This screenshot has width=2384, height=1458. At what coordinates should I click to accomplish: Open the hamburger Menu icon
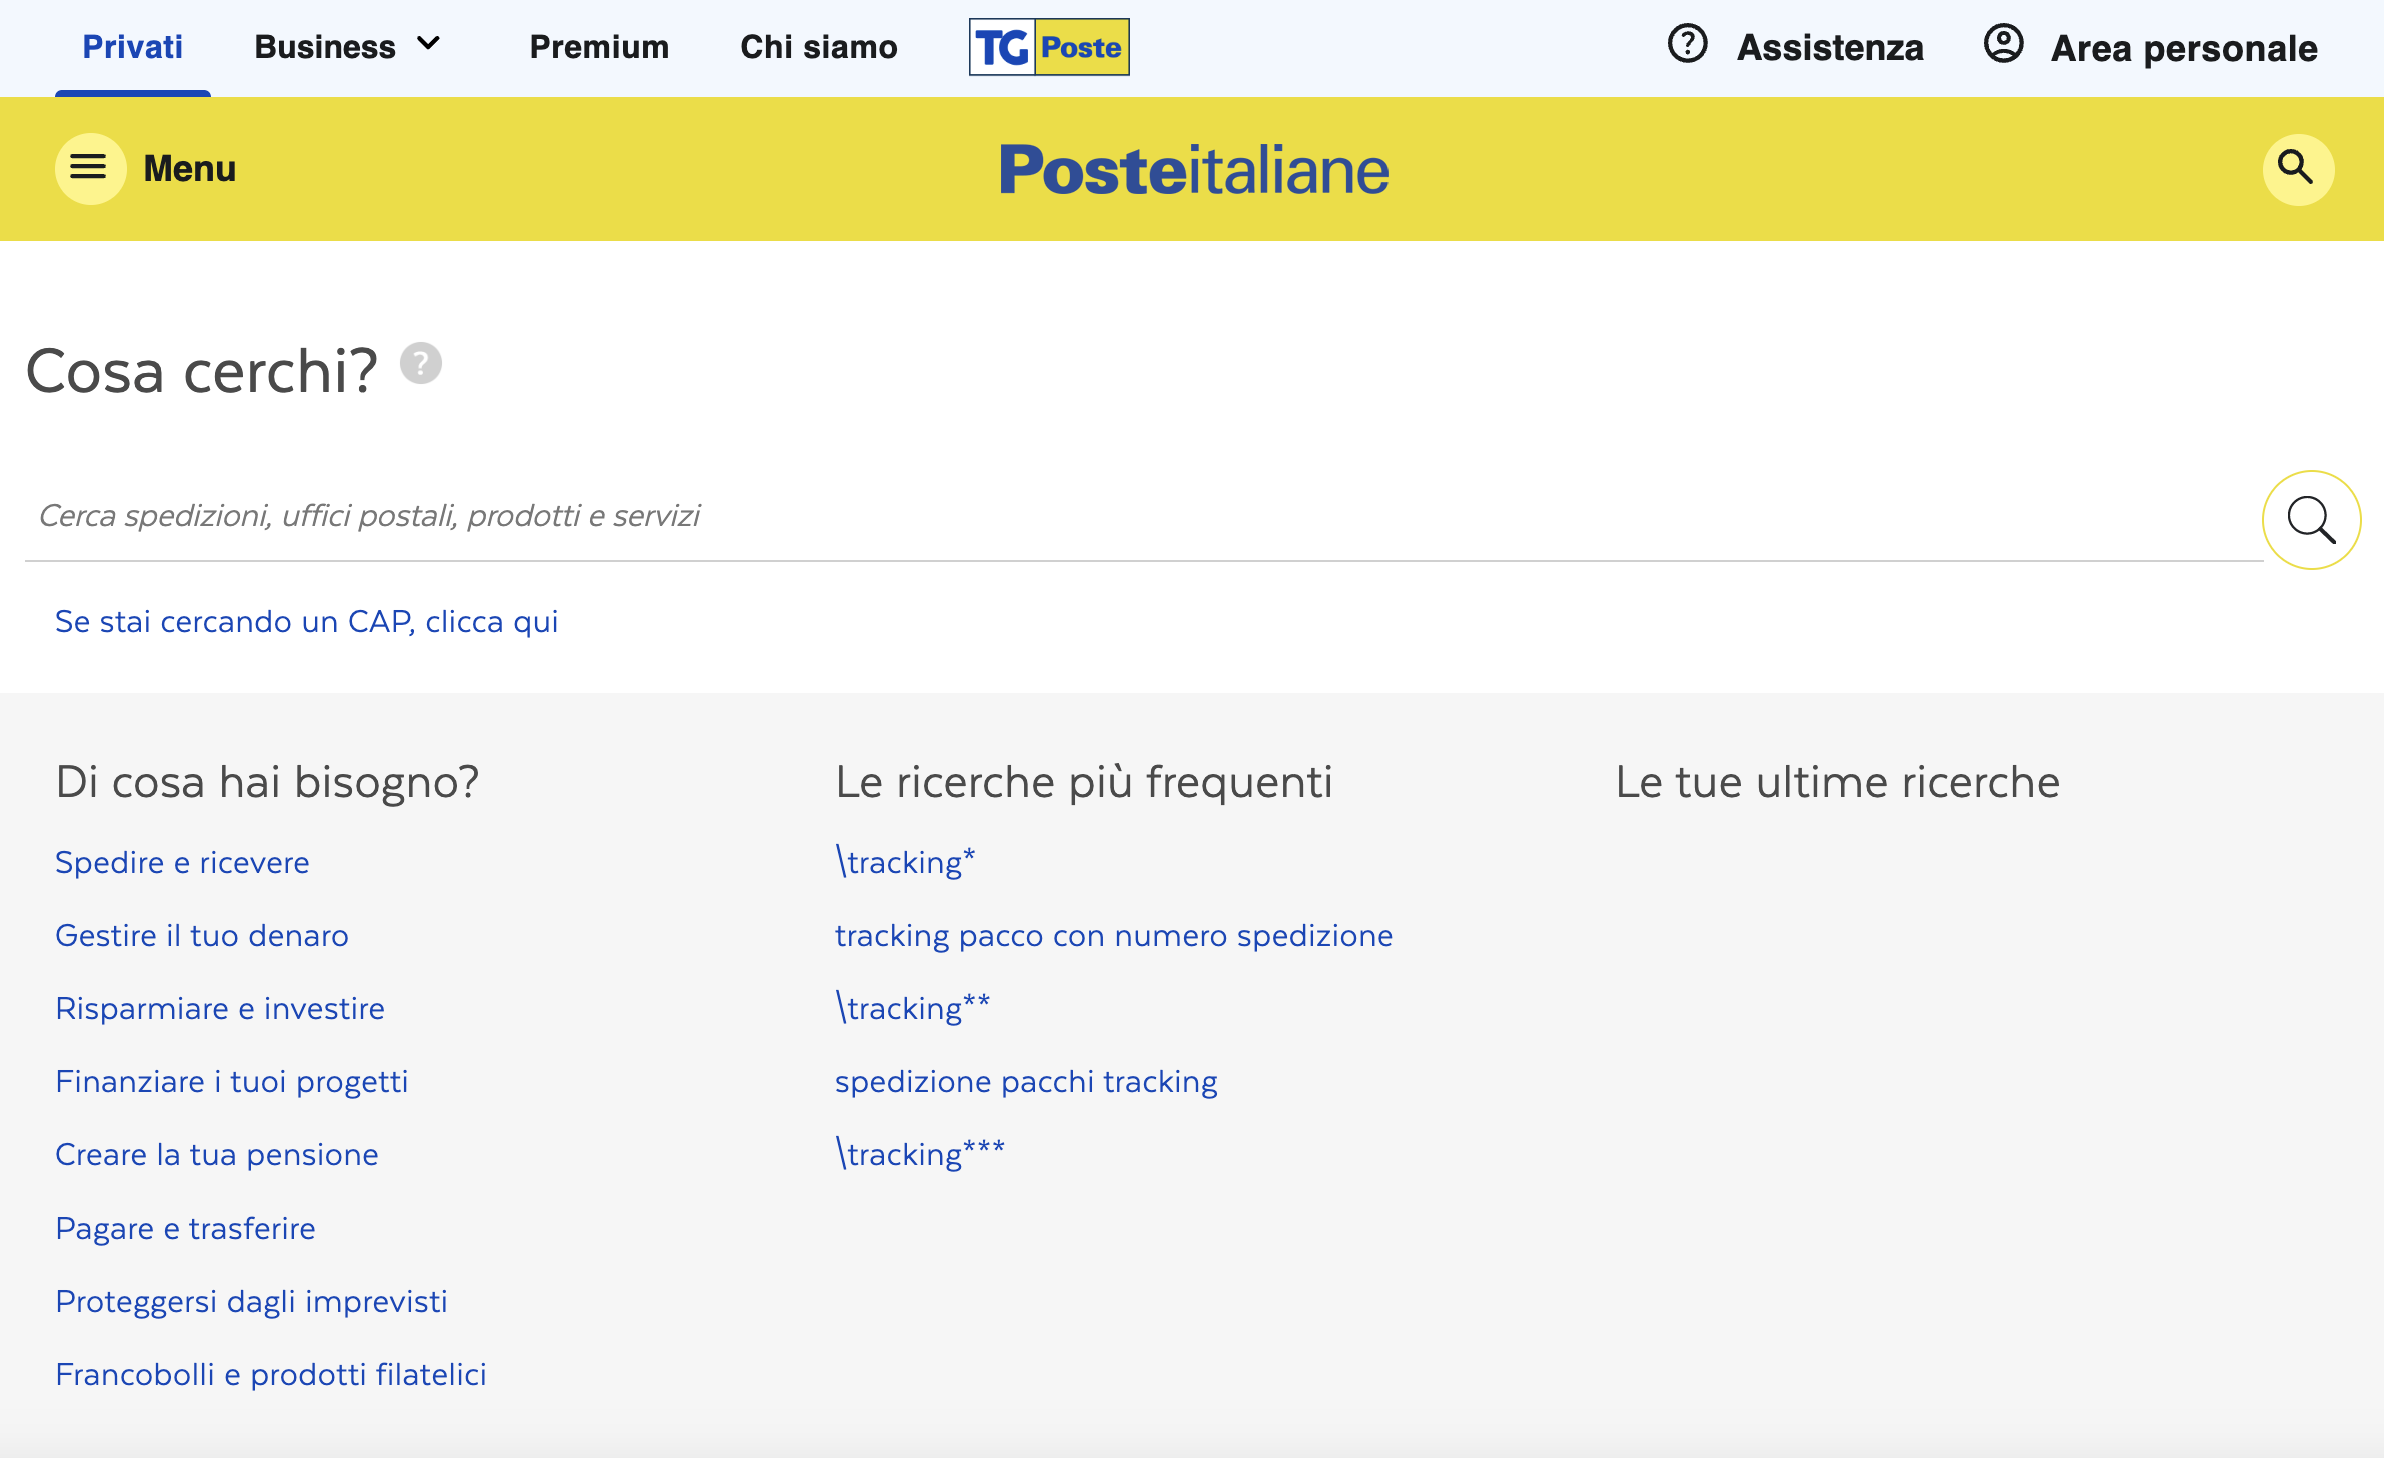90,168
